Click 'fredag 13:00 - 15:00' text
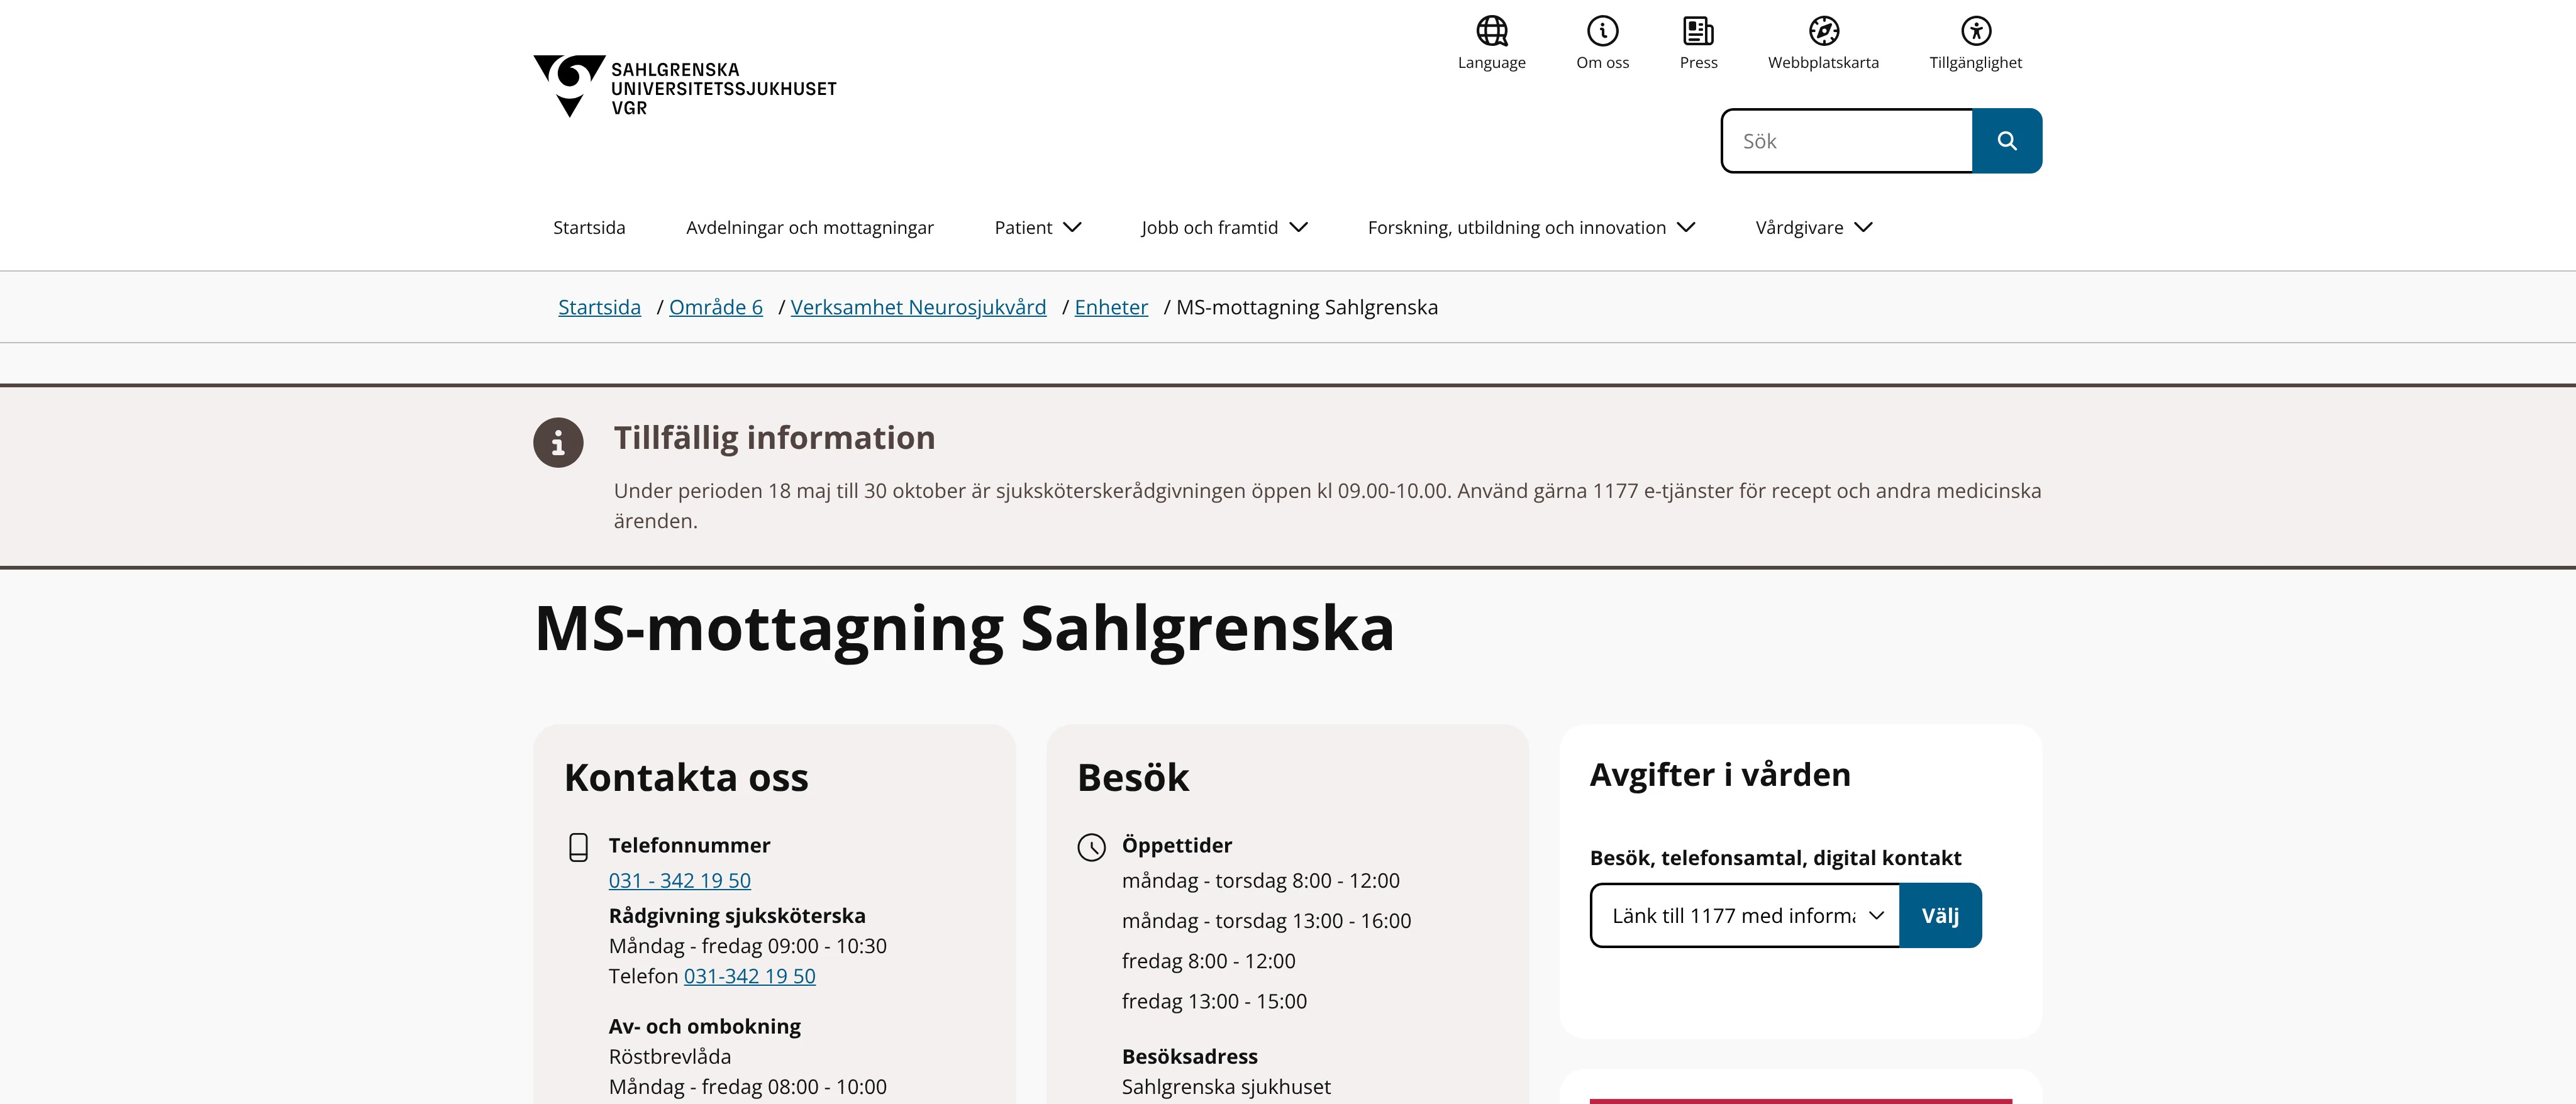Image resolution: width=2576 pixels, height=1104 pixels. (x=1214, y=1001)
